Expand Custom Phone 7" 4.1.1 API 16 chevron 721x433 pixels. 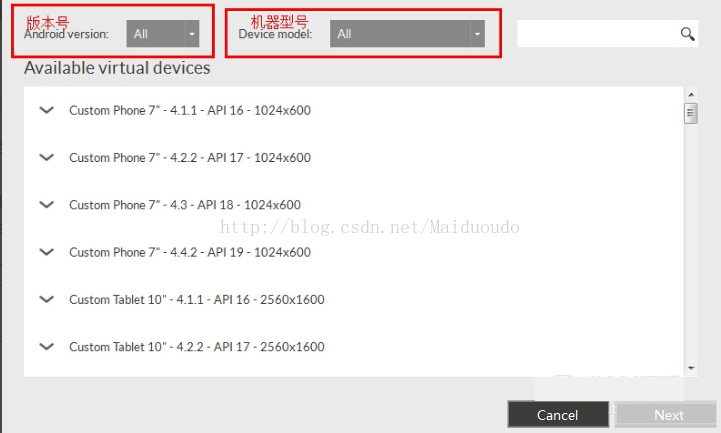click(46, 110)
